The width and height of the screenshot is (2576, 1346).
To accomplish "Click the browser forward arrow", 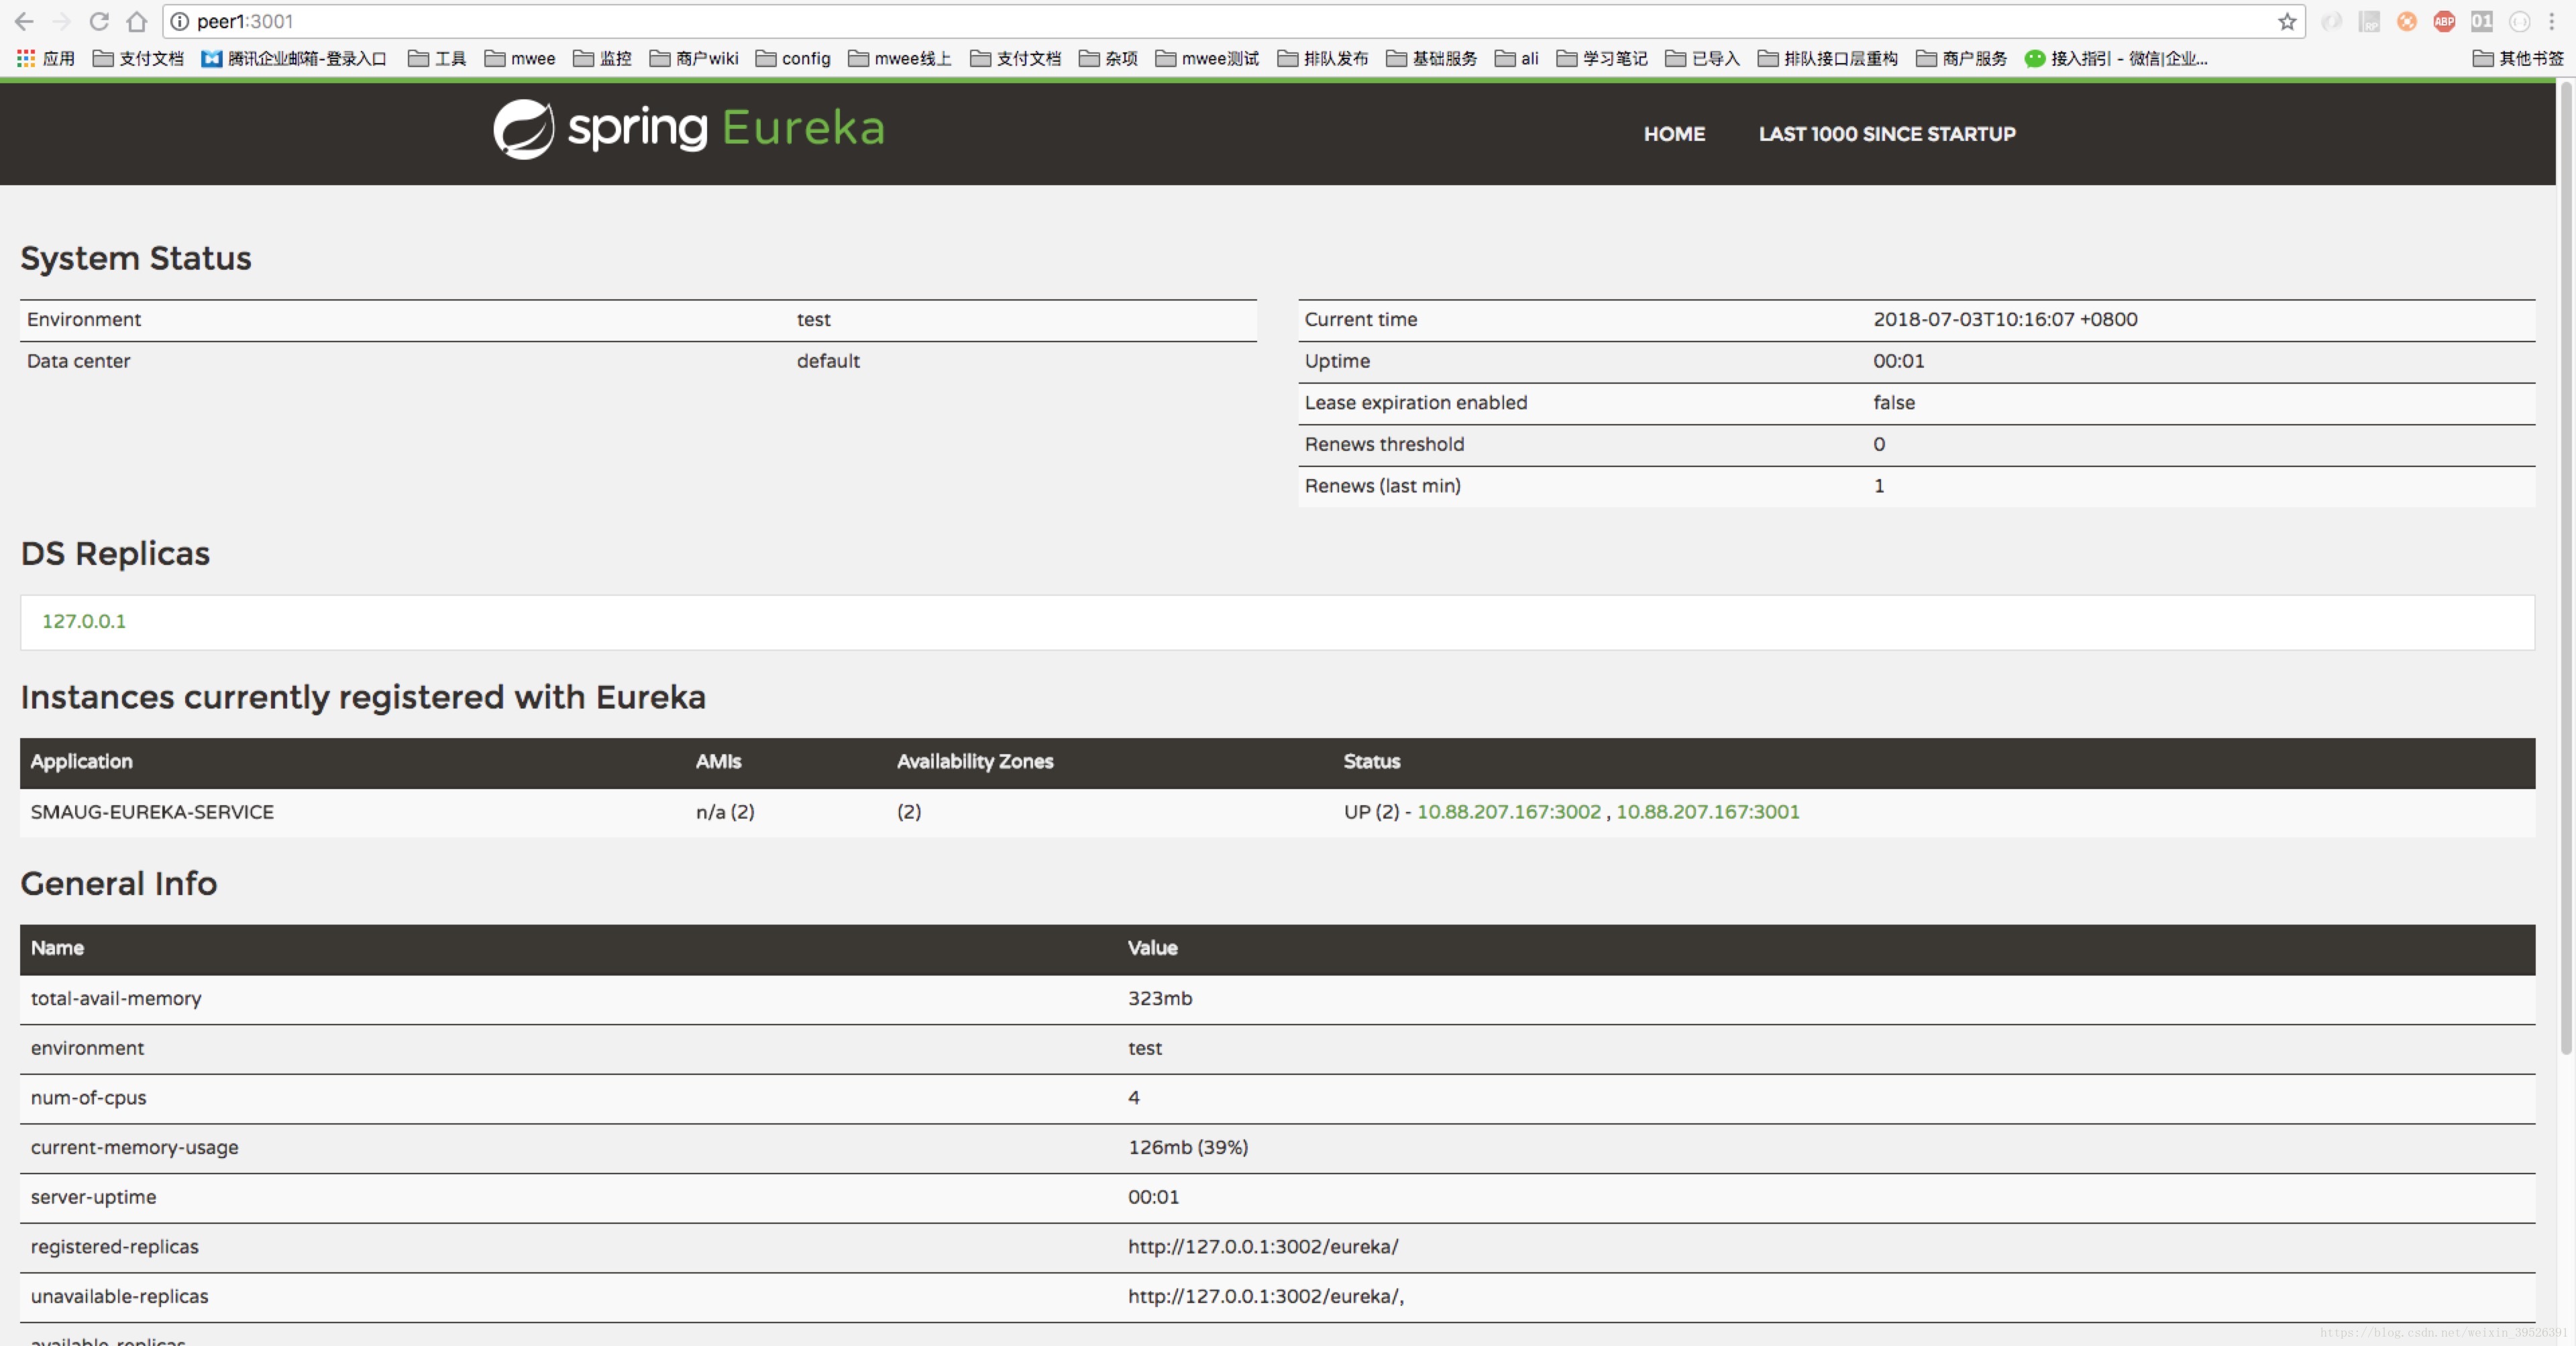I will click(62, 21).
